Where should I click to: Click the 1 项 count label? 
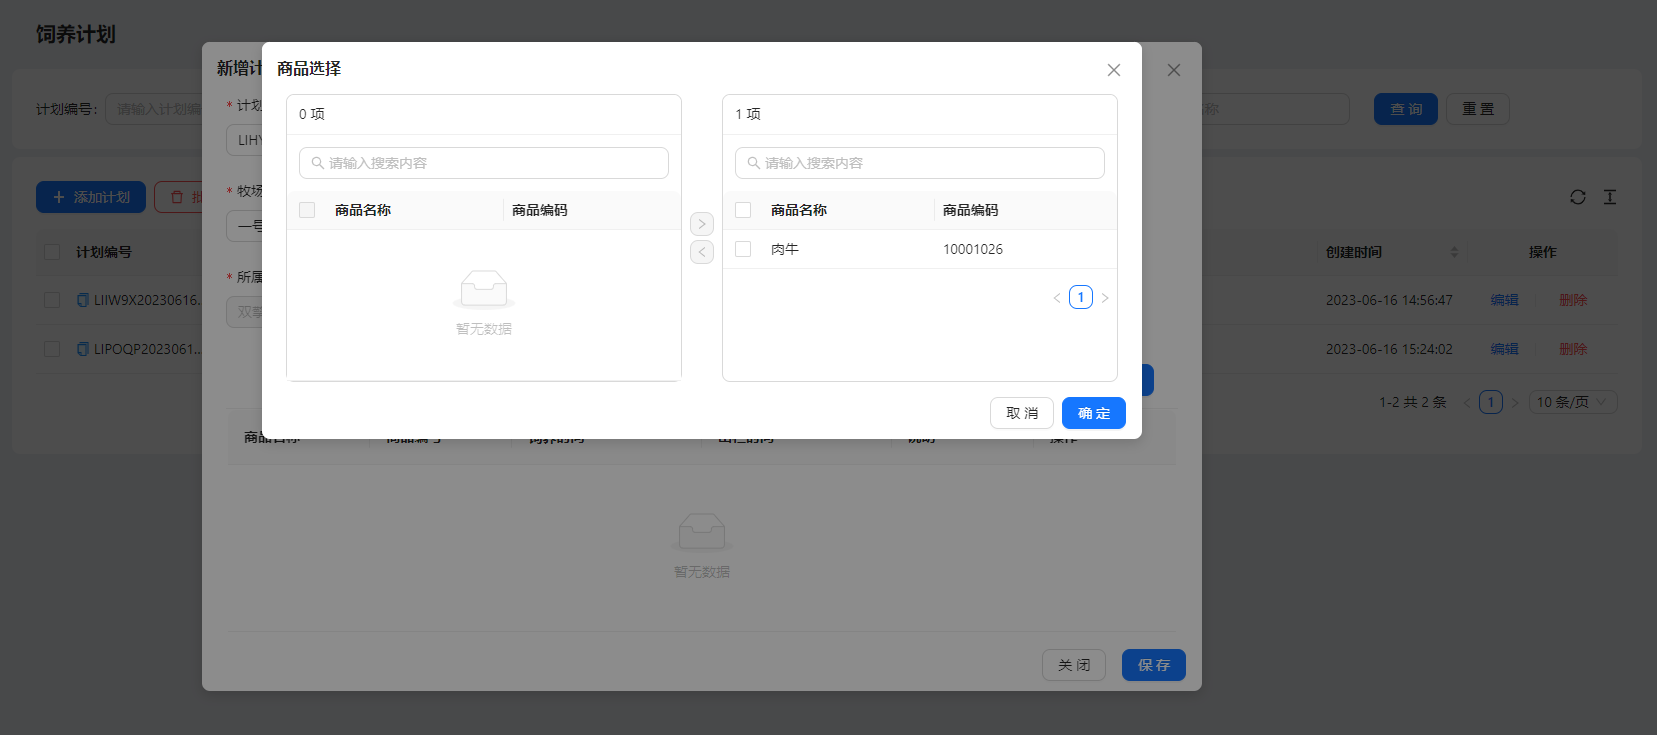tap(748, 114)
